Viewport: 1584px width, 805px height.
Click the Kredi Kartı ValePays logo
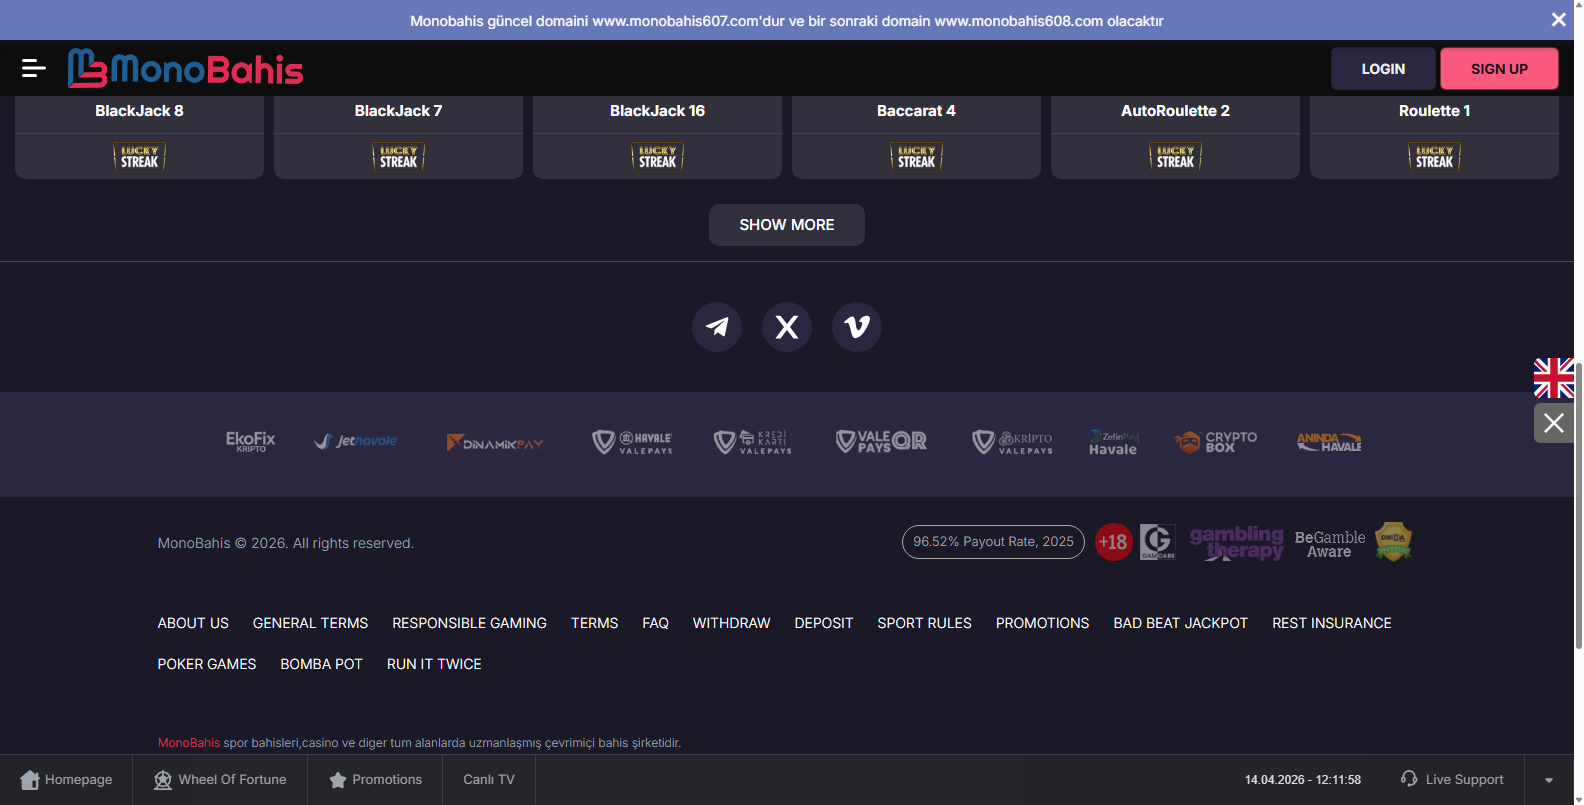(753, 442)
